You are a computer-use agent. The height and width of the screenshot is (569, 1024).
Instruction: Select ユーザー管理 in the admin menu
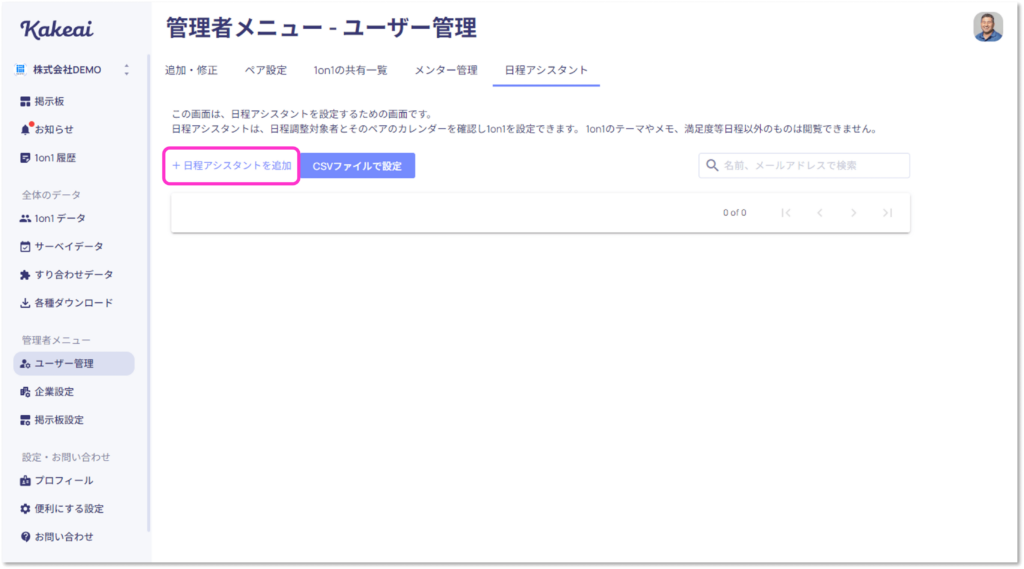(x=74, y=363)
